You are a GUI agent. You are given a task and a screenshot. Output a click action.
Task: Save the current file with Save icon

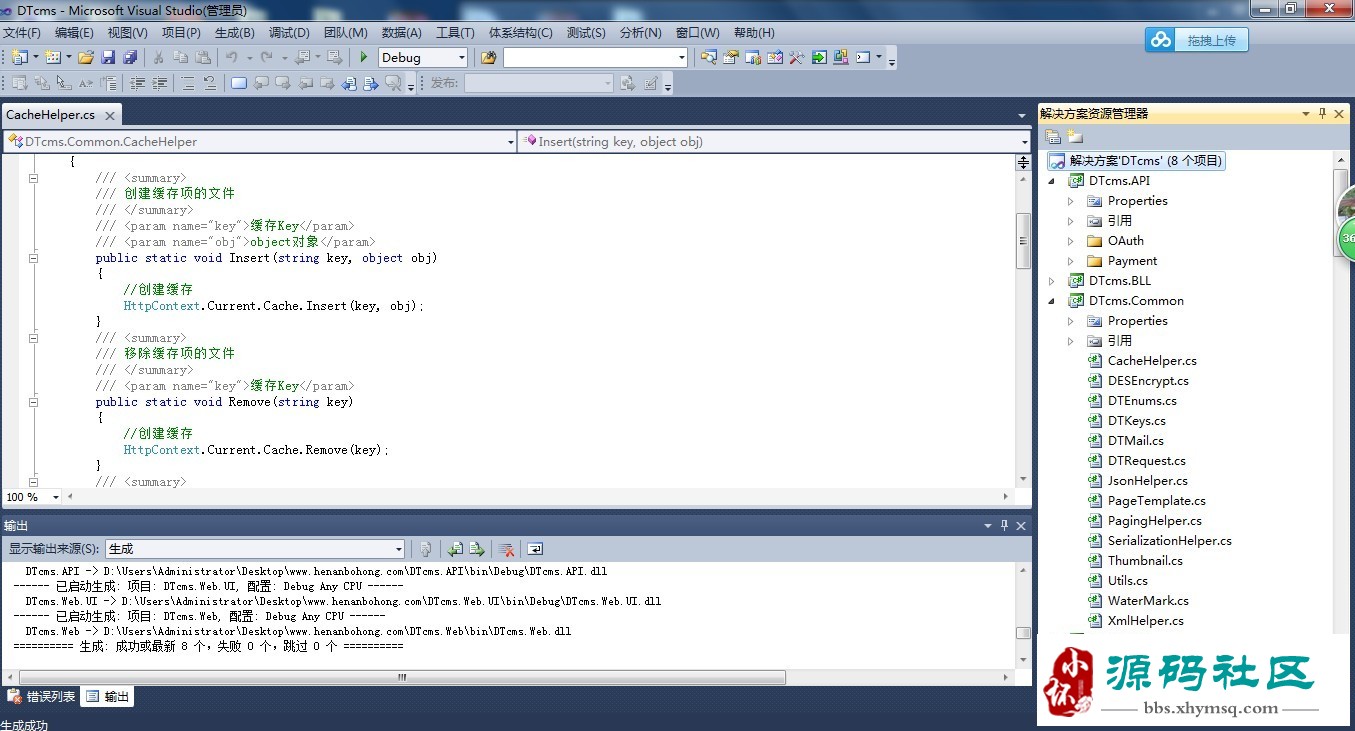point(108,57)
